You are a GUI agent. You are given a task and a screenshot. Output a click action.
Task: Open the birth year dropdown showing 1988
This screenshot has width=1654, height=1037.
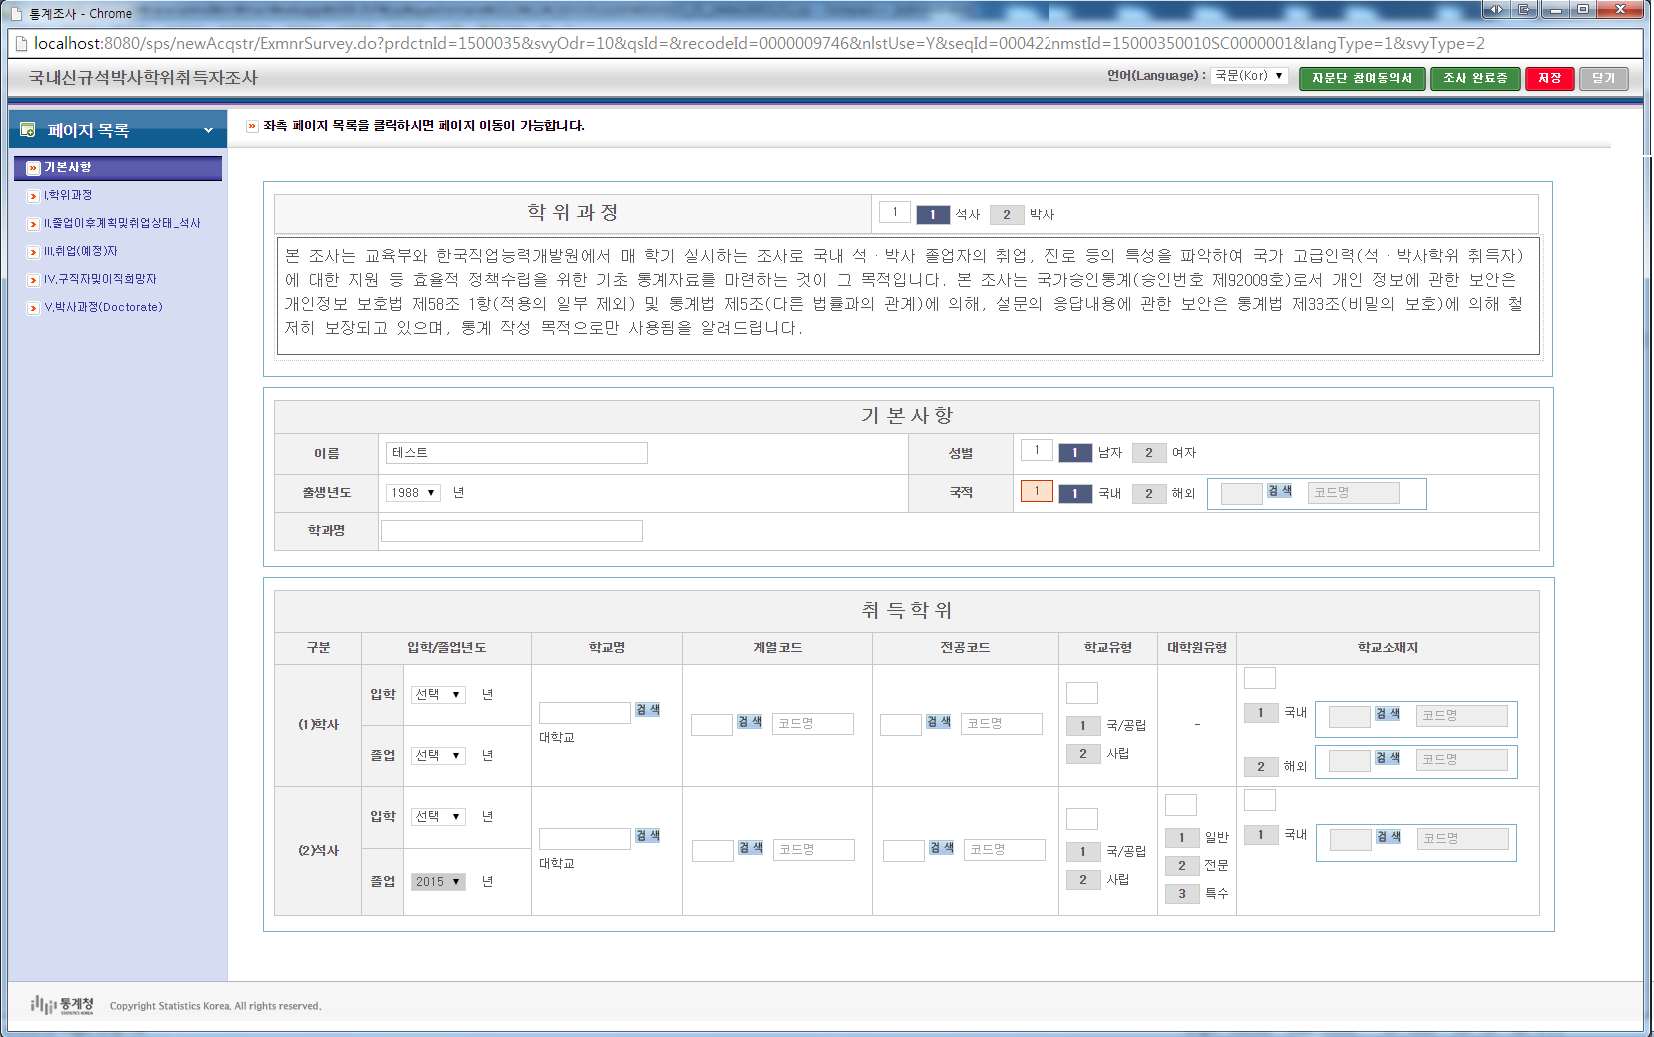tap(413, 493)
